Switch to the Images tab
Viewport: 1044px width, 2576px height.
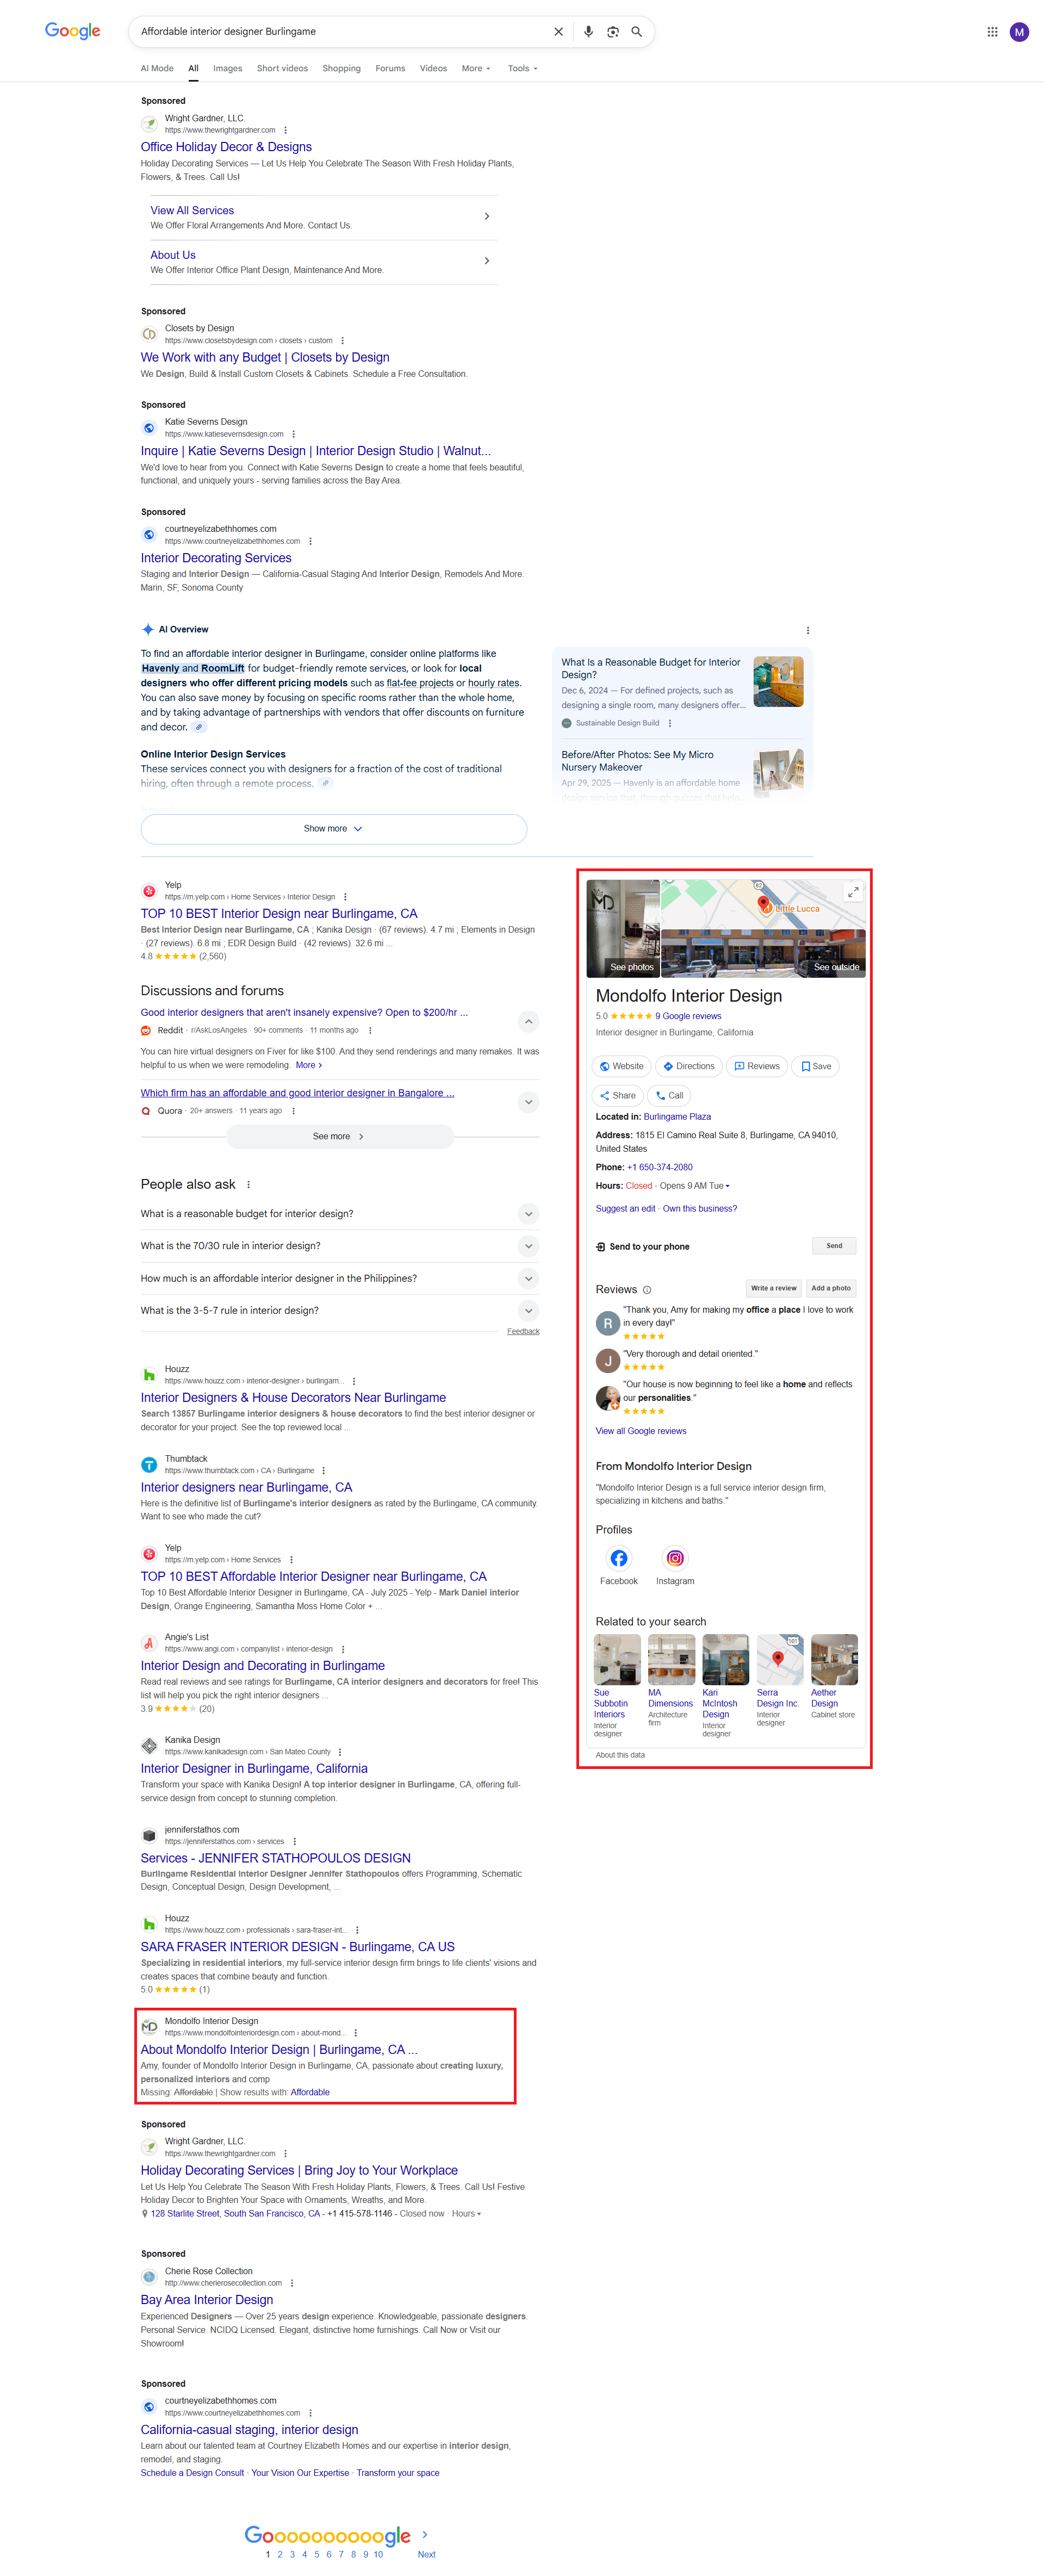[x=227, y=69]
